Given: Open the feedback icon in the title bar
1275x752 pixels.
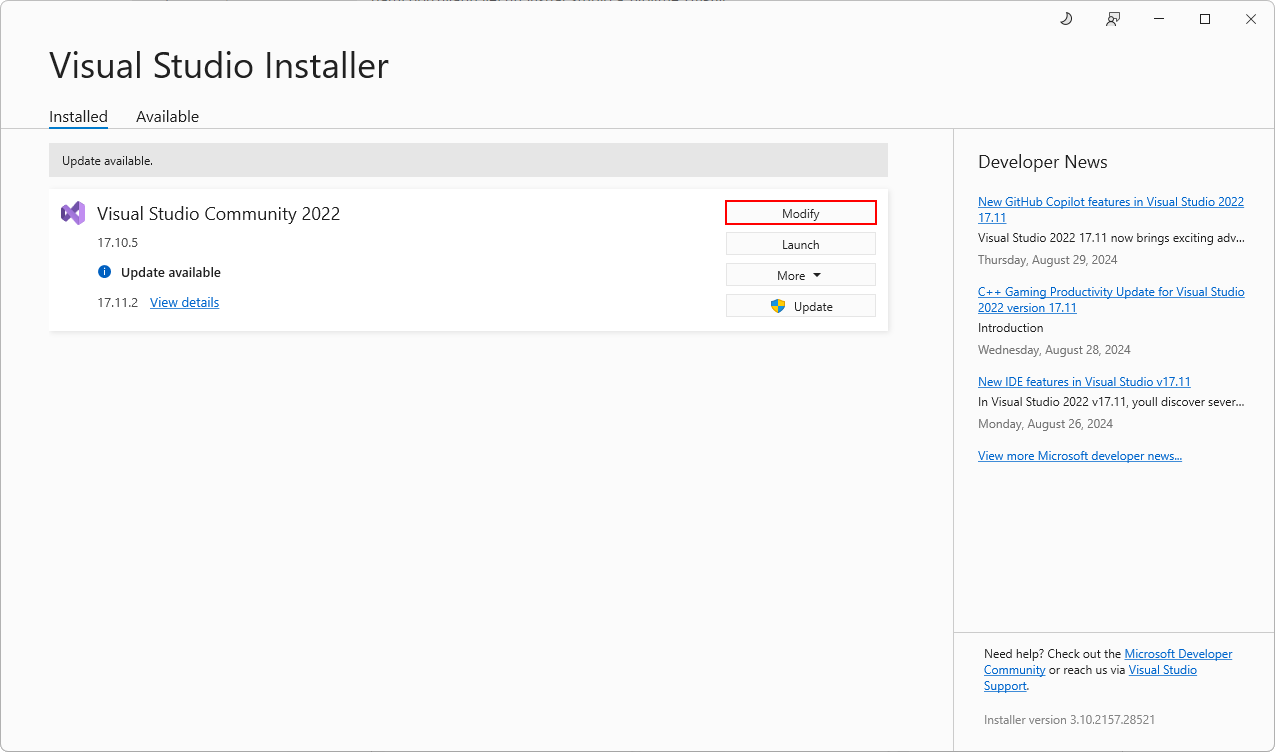Looking at the screenshot, I should coord(1112,18).
